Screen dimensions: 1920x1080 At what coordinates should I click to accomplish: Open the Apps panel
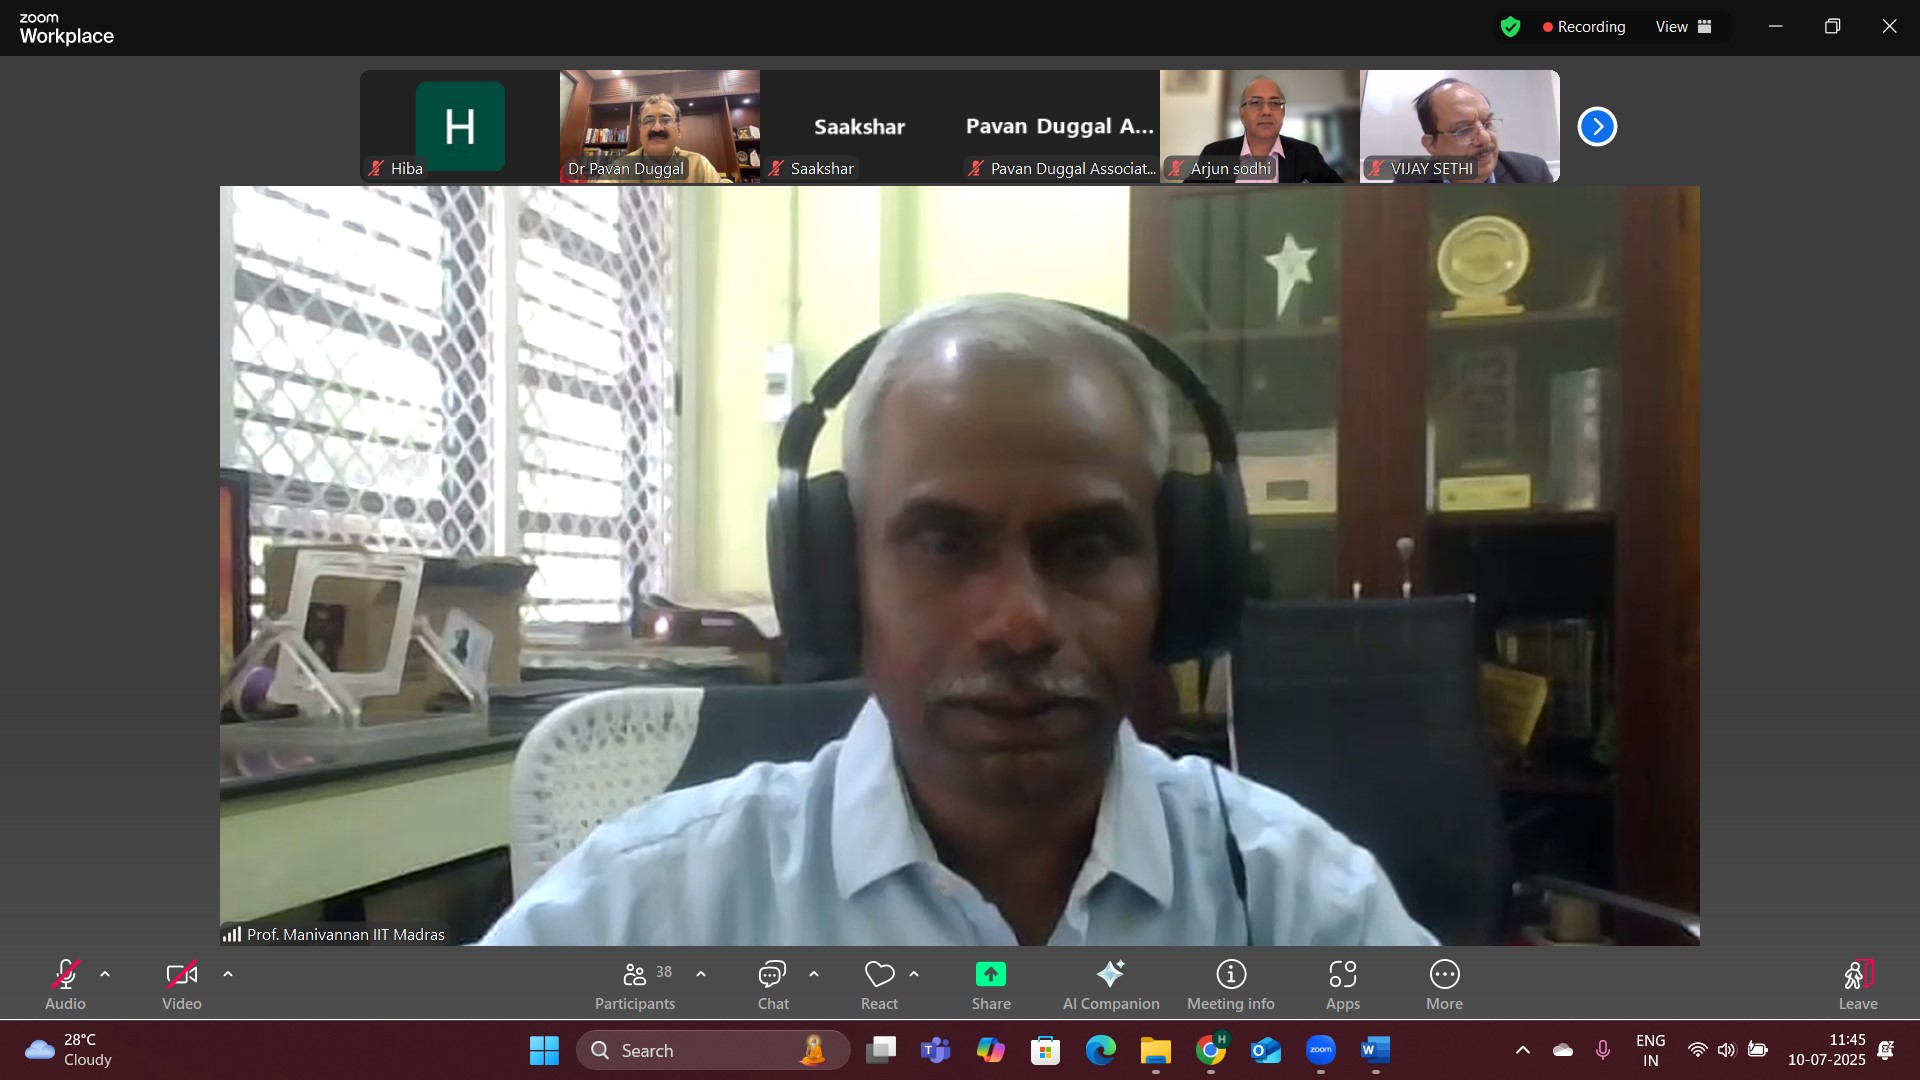[x=1343, y=984]
